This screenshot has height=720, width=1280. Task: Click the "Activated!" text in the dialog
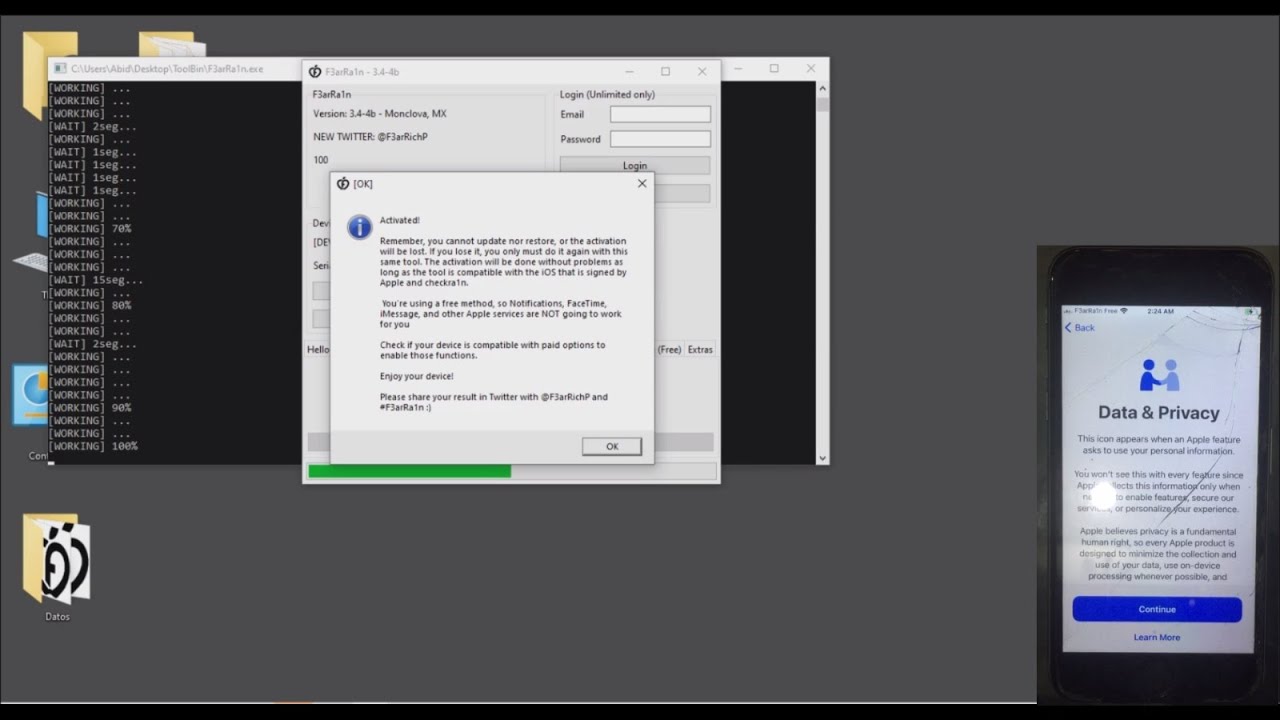click(400, 220)
